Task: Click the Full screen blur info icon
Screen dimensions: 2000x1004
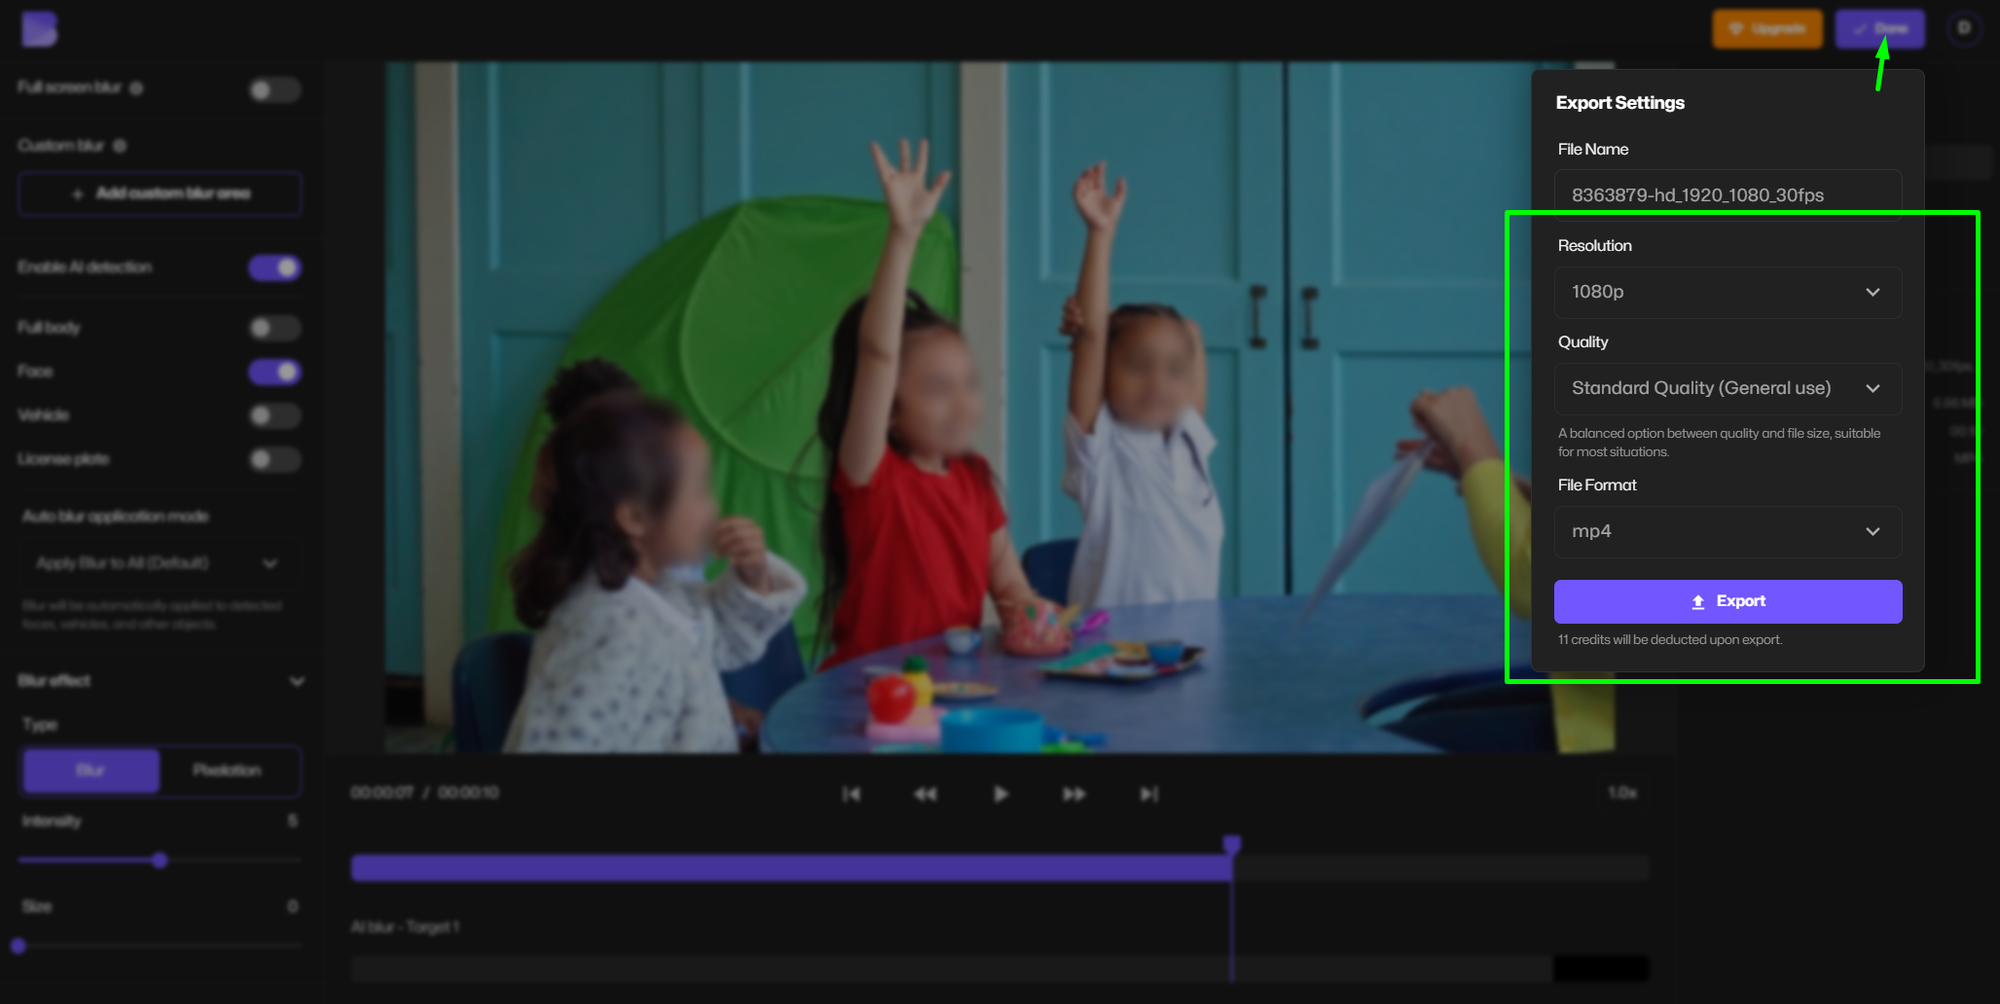Action: coord(136,88)
